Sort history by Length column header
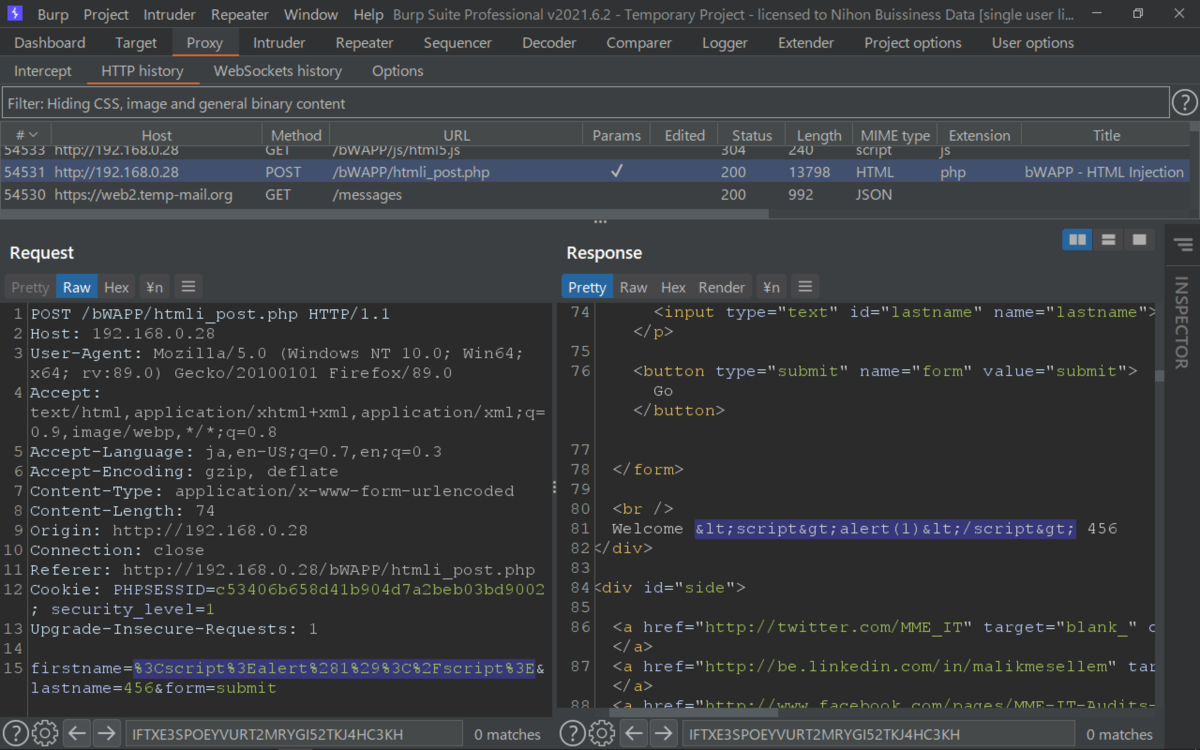Screen dimensions: 1200x750 click(819, 135)
